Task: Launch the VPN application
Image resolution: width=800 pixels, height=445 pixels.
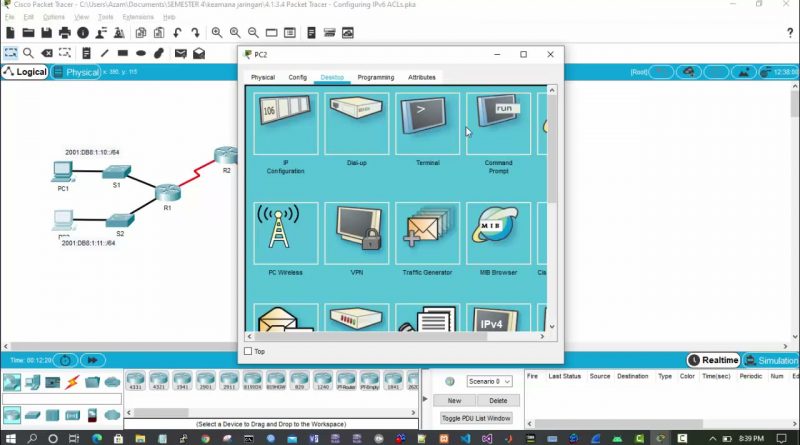Action: 357,233
